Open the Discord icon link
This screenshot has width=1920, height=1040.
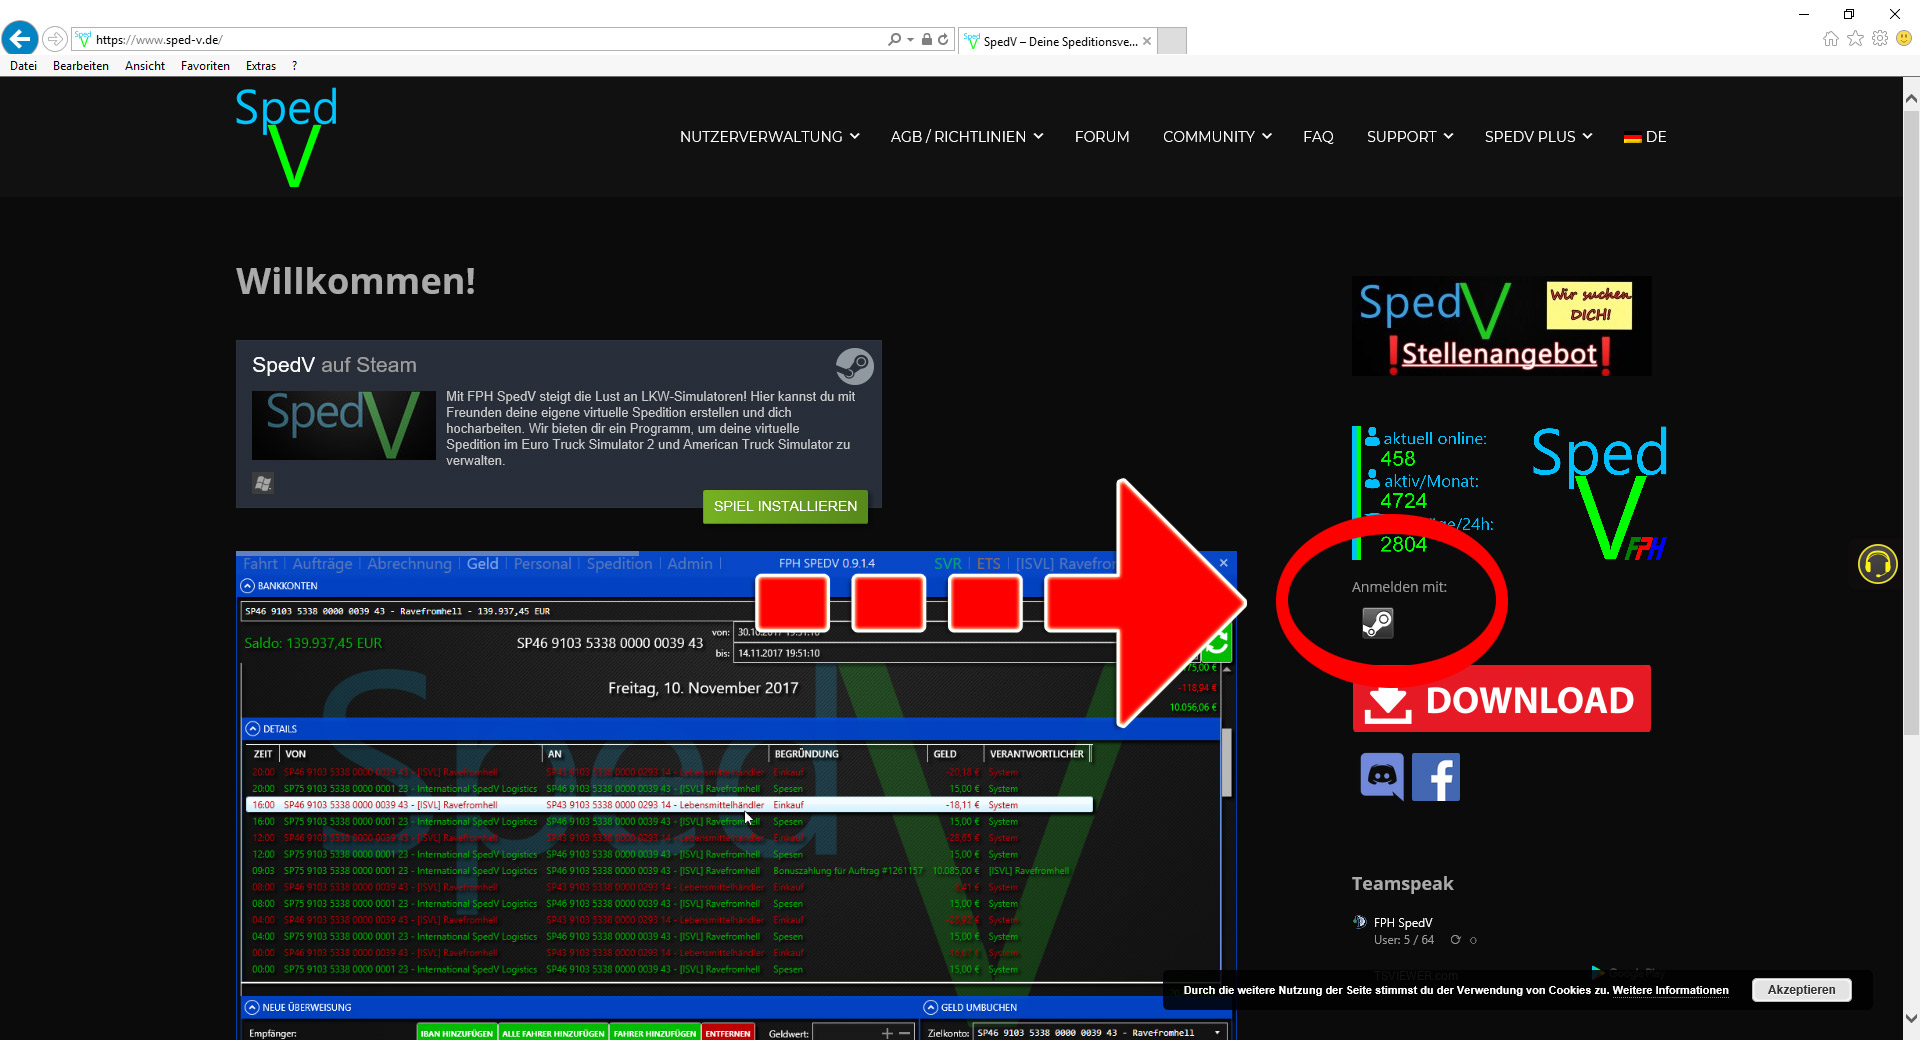(1382, 777)
